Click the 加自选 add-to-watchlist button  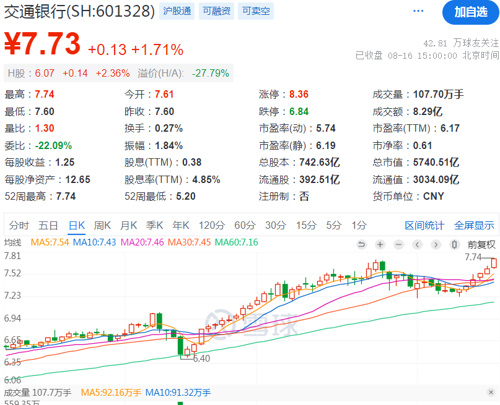pyautogui.click(x=470, y=12)
